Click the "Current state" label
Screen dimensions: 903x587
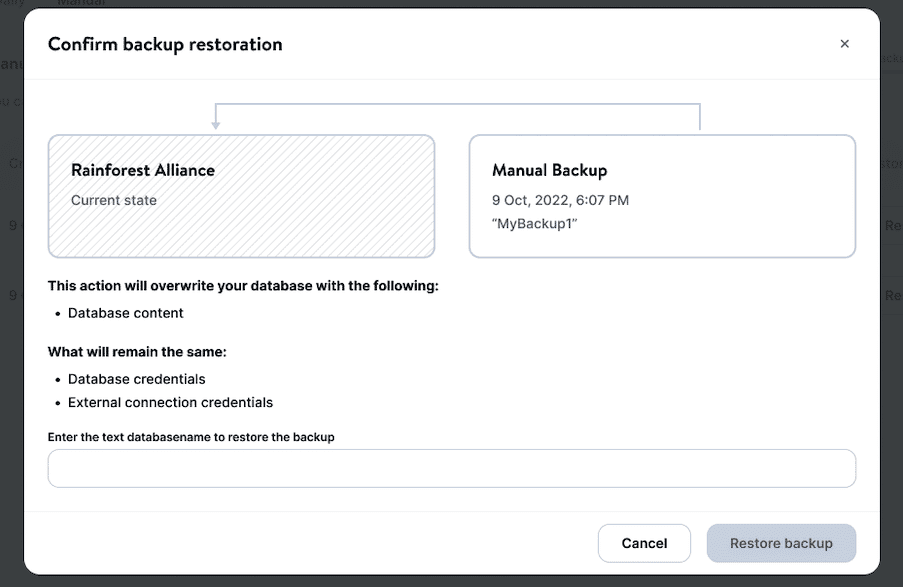[x=114, y=200]
